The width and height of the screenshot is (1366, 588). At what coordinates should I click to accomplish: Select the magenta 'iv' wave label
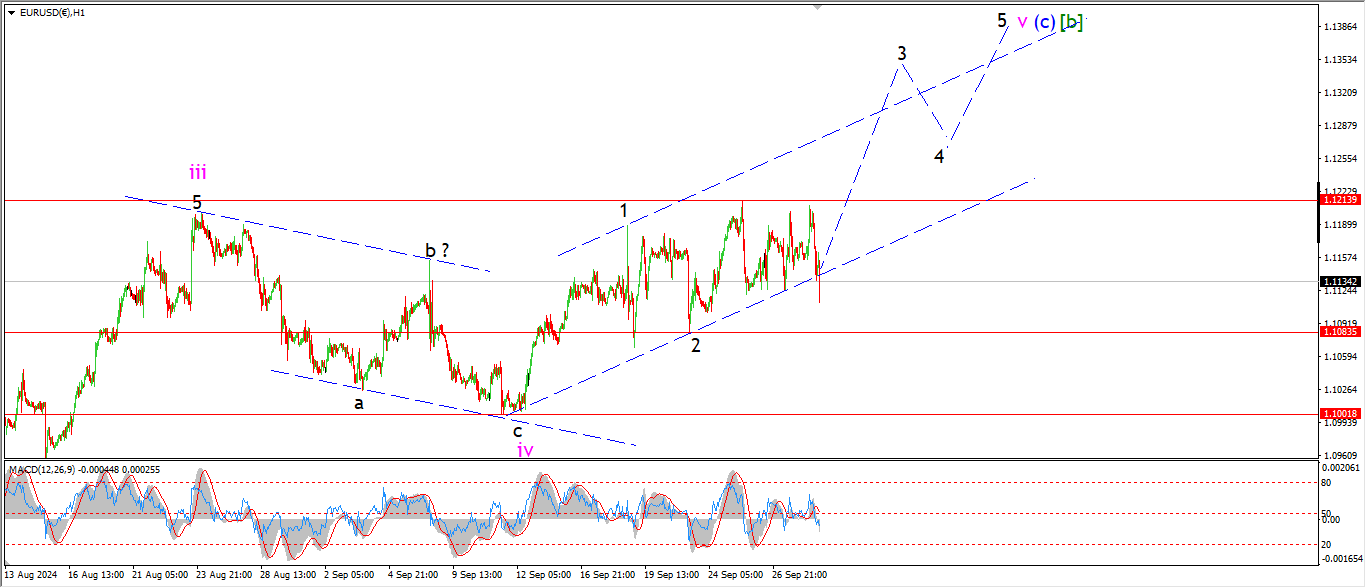tap(525, 450)
